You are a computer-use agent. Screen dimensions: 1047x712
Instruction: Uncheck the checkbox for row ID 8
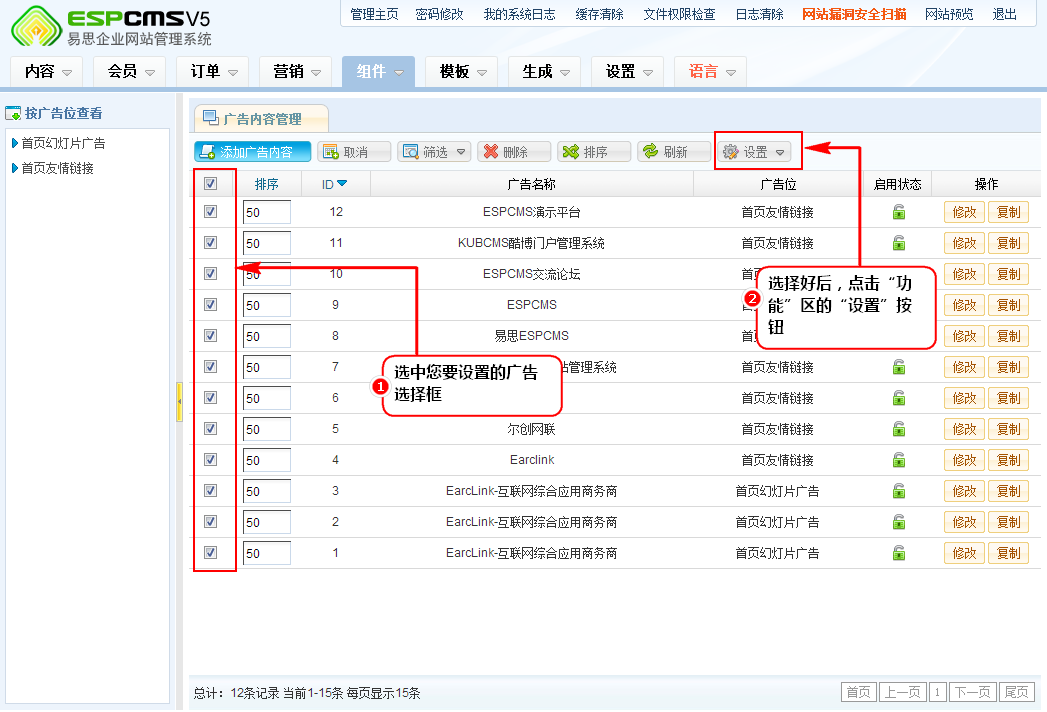point(210,335)
